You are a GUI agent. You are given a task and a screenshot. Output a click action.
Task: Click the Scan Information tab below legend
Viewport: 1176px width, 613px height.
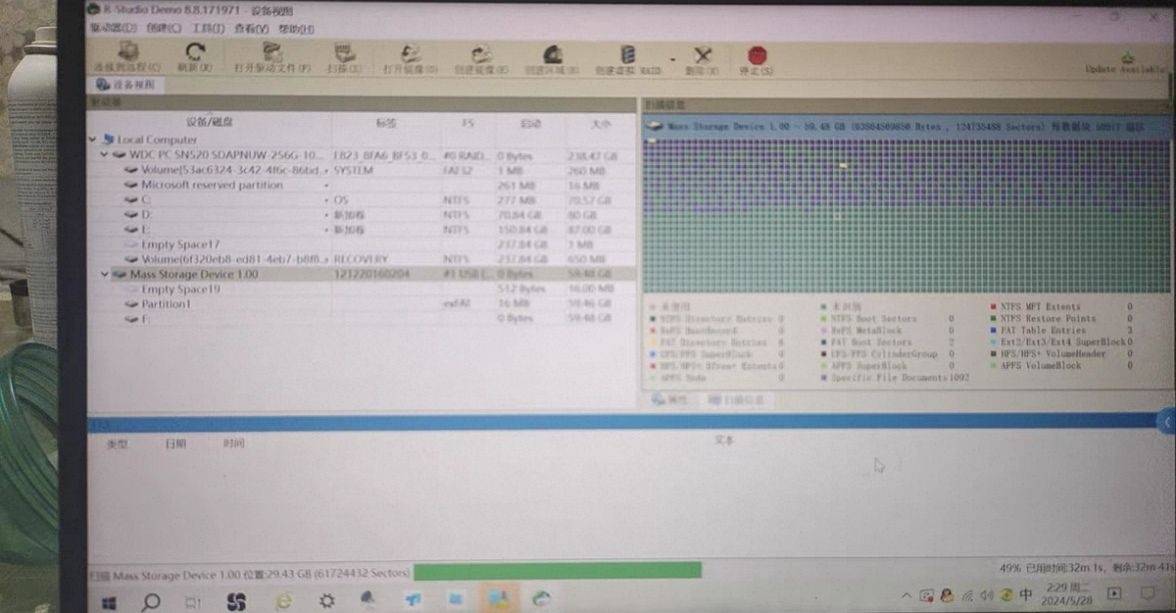(735, 400)
